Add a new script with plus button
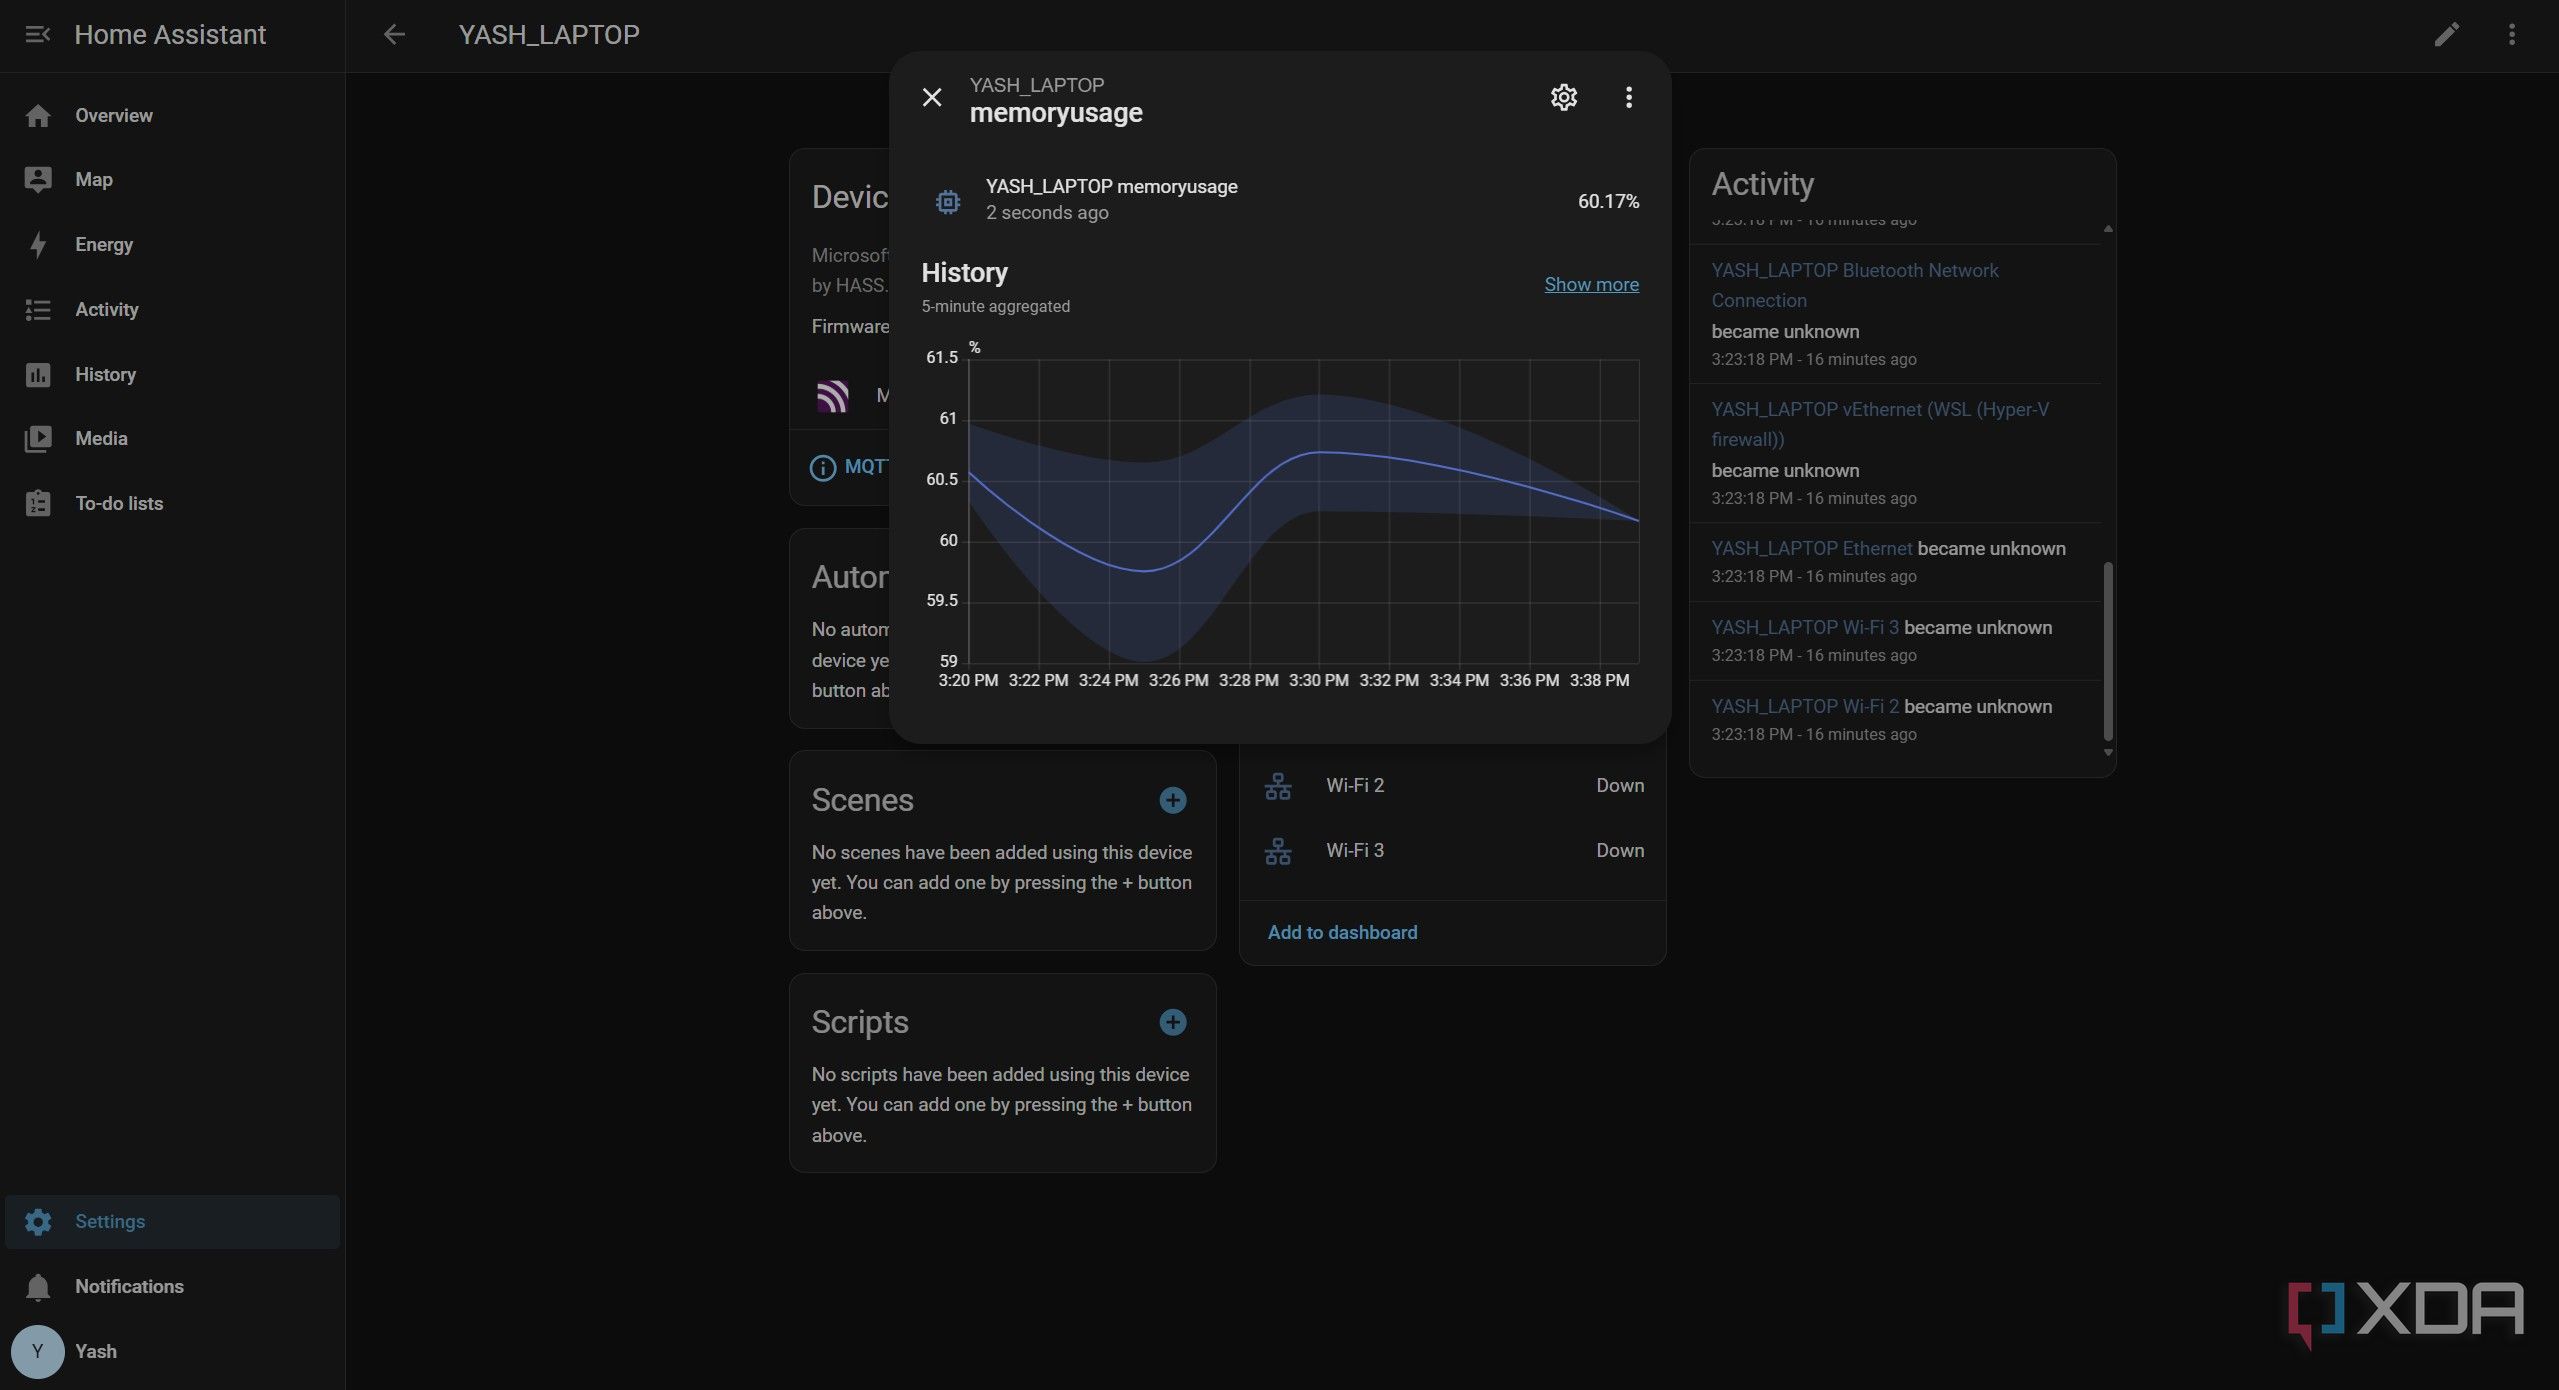The width and height of the screenshot is (2559, 1390). pos(1172,1023)
